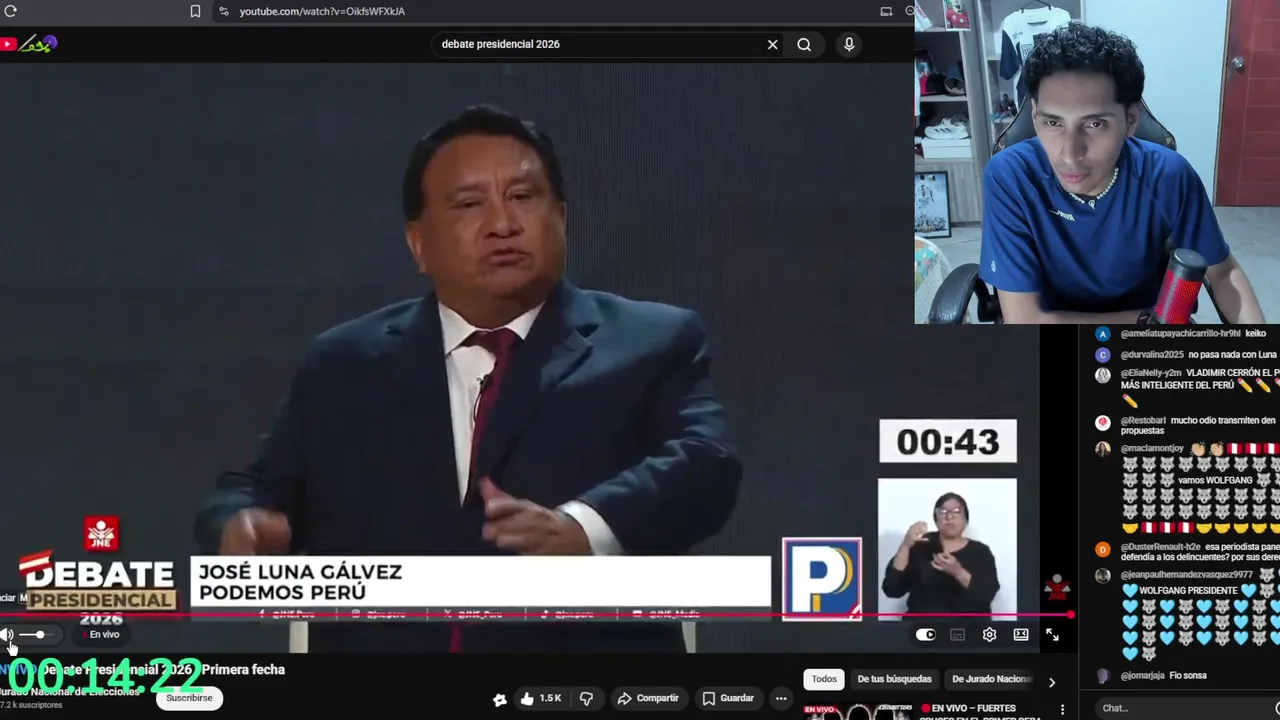The image size is (1280, 720).
Task: Toggle subtitles in the video player
Action: [957, 634]
